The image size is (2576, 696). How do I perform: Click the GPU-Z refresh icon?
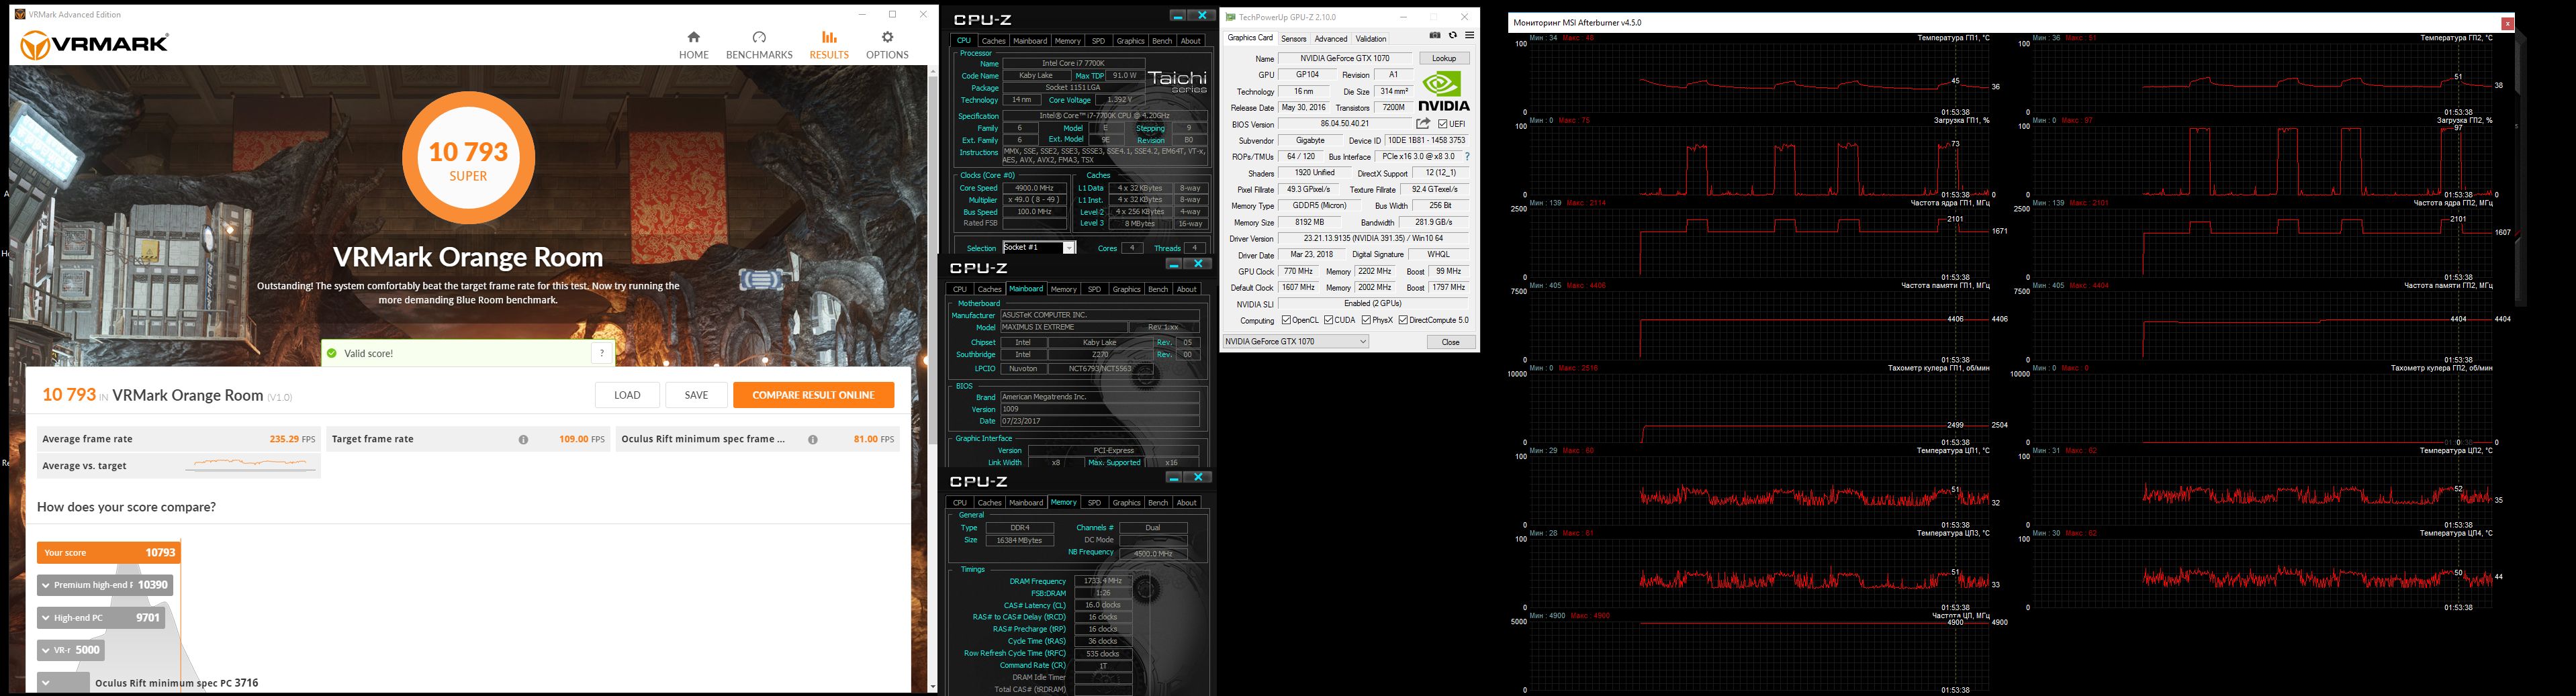click(1453, 36)
